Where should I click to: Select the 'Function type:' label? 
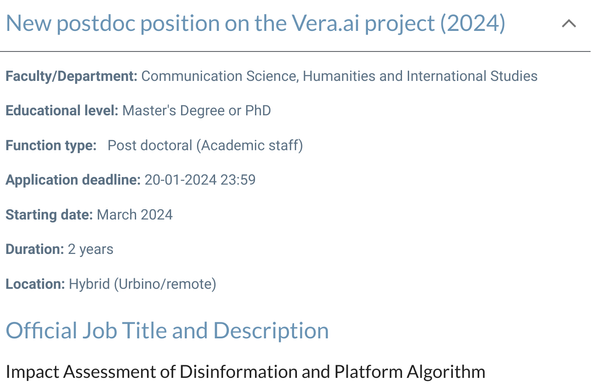[x=51, y=145]
